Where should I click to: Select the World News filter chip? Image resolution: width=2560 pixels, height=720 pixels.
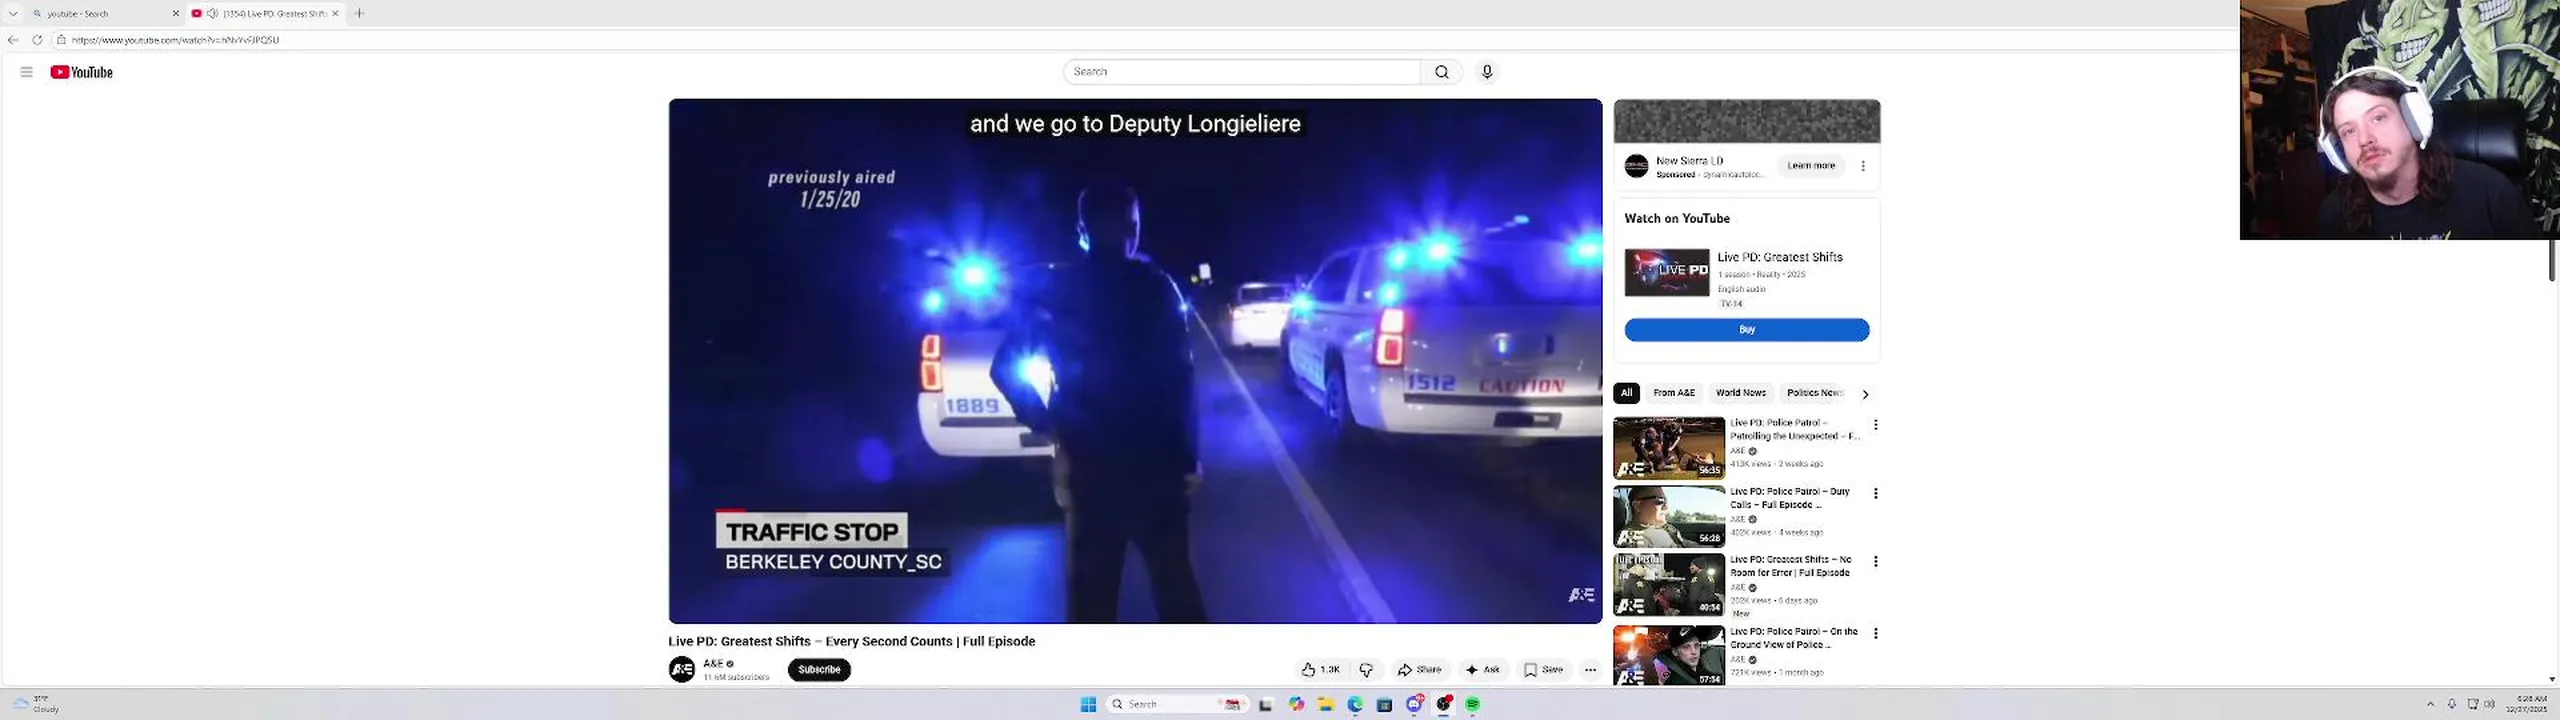[x=1741, y=393]
